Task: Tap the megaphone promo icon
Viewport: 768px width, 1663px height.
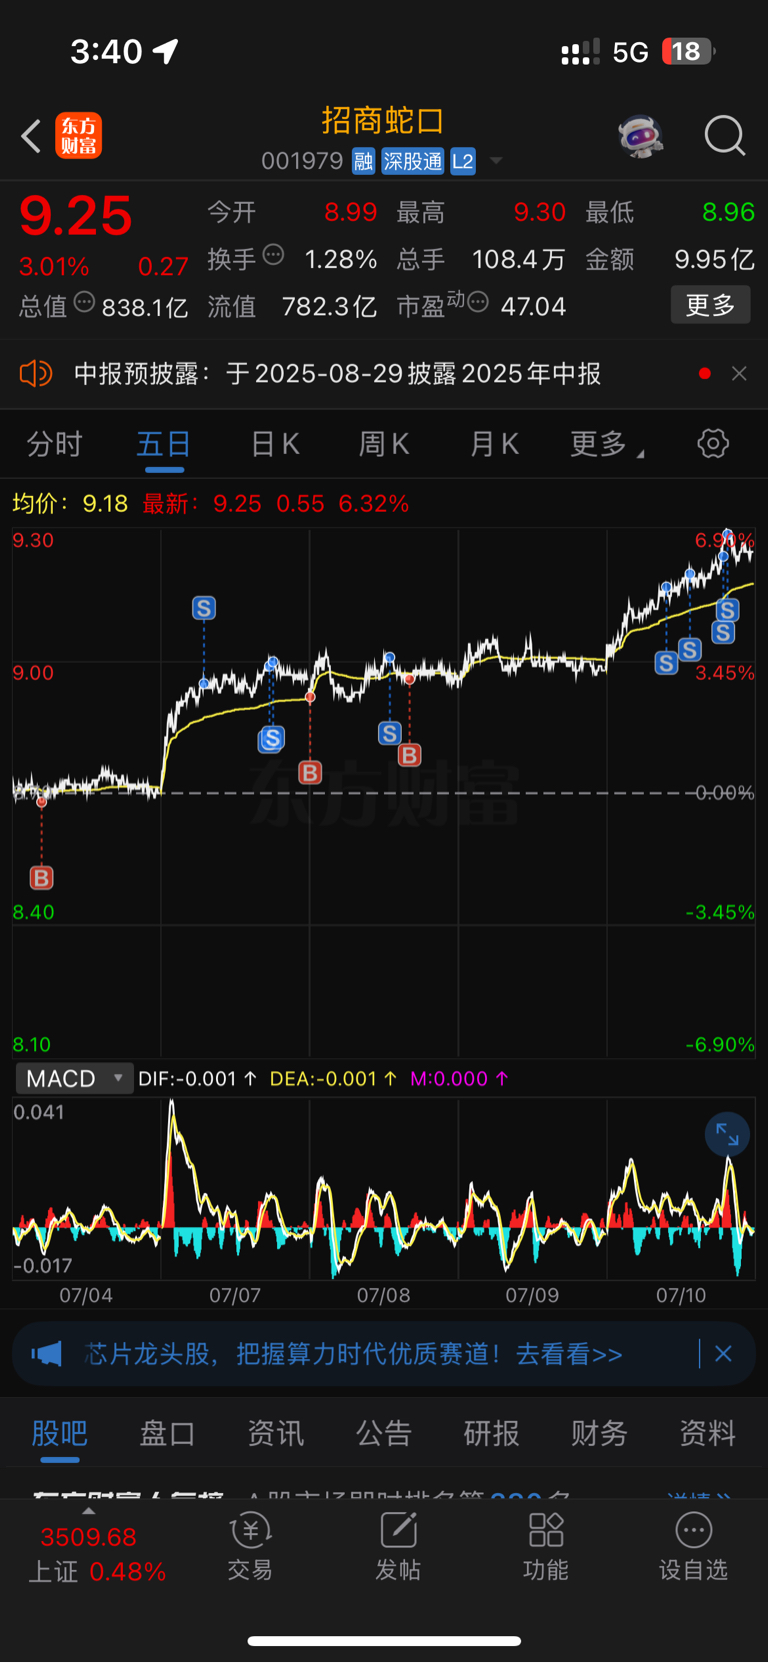Action: pyautogui.click(x=46, y=1354)
